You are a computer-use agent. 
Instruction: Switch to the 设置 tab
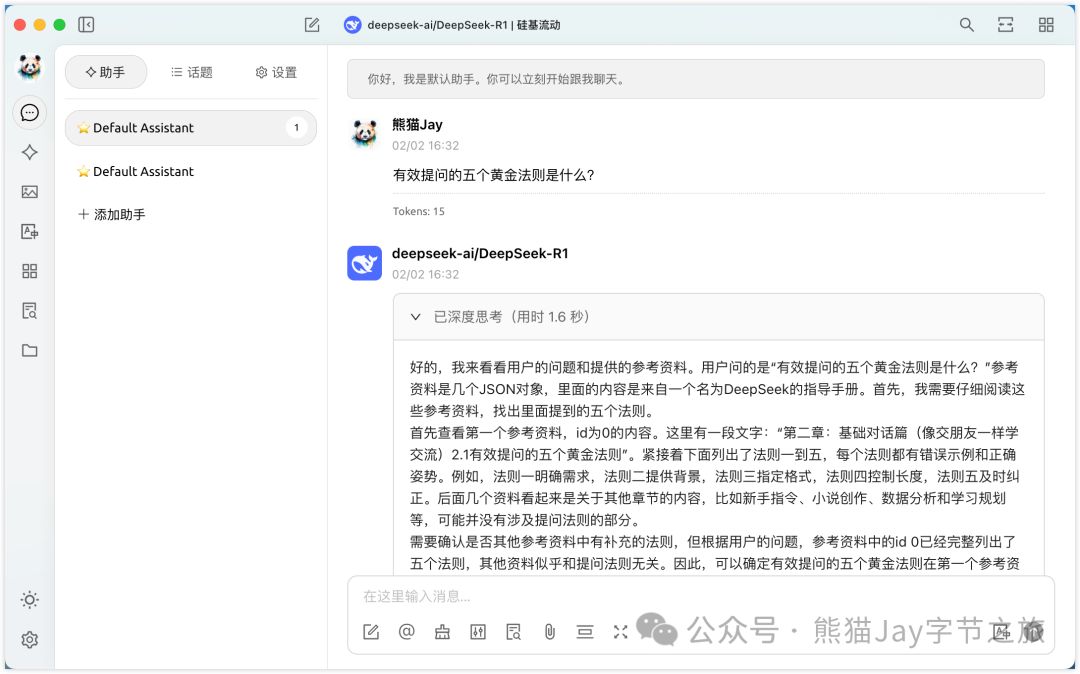(276, 72)
